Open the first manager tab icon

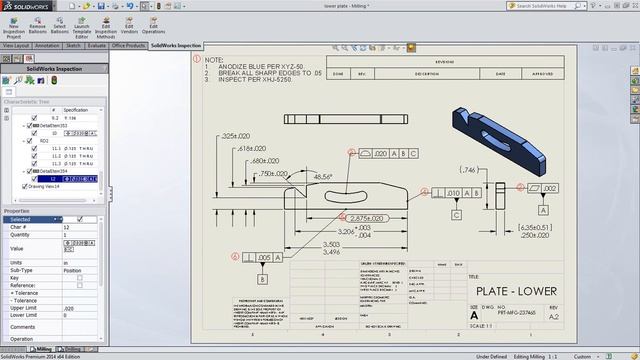pos(7,59)
